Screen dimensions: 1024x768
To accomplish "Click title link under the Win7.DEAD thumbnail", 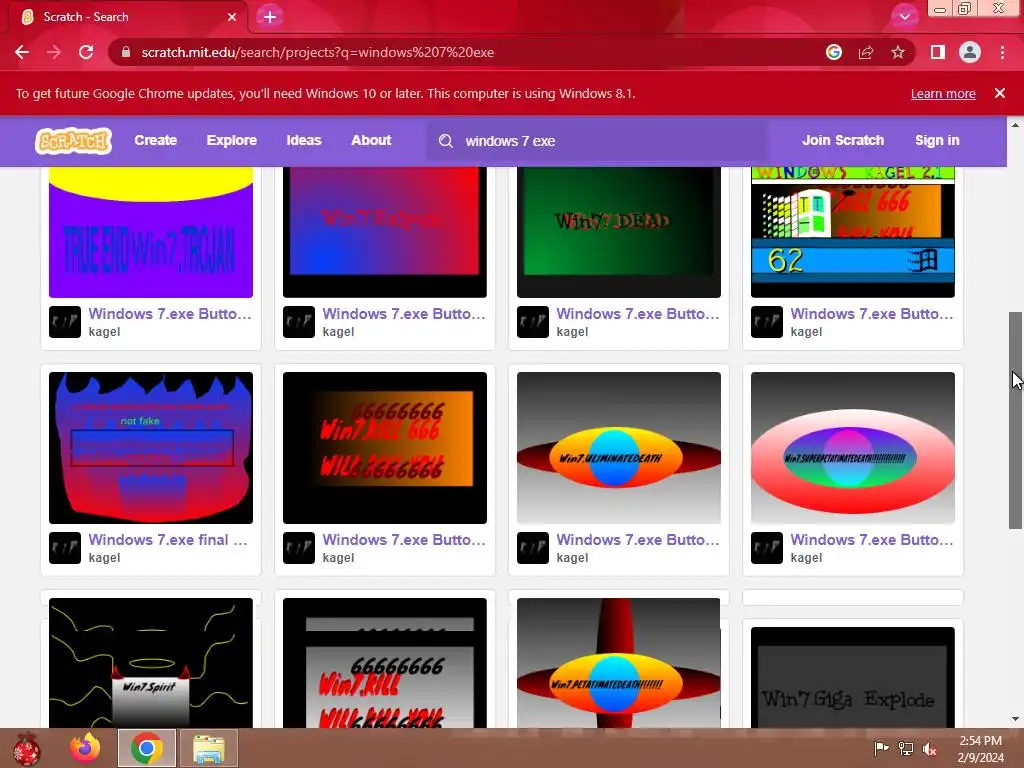I will (x=638, y=314).
